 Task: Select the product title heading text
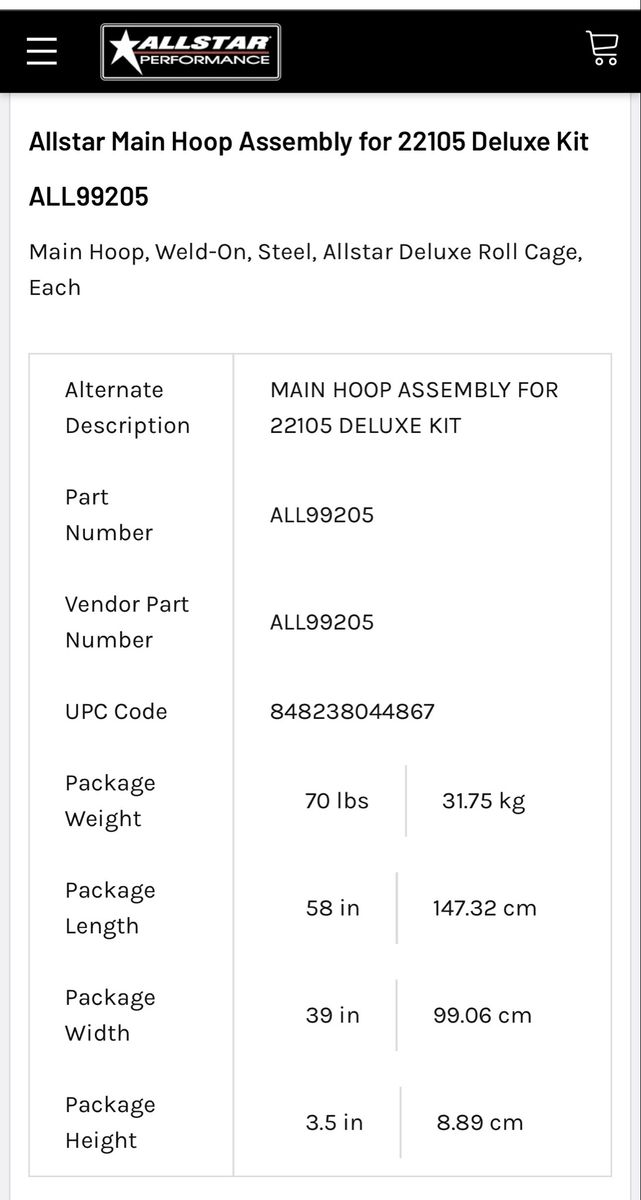[x=309, y=142]
